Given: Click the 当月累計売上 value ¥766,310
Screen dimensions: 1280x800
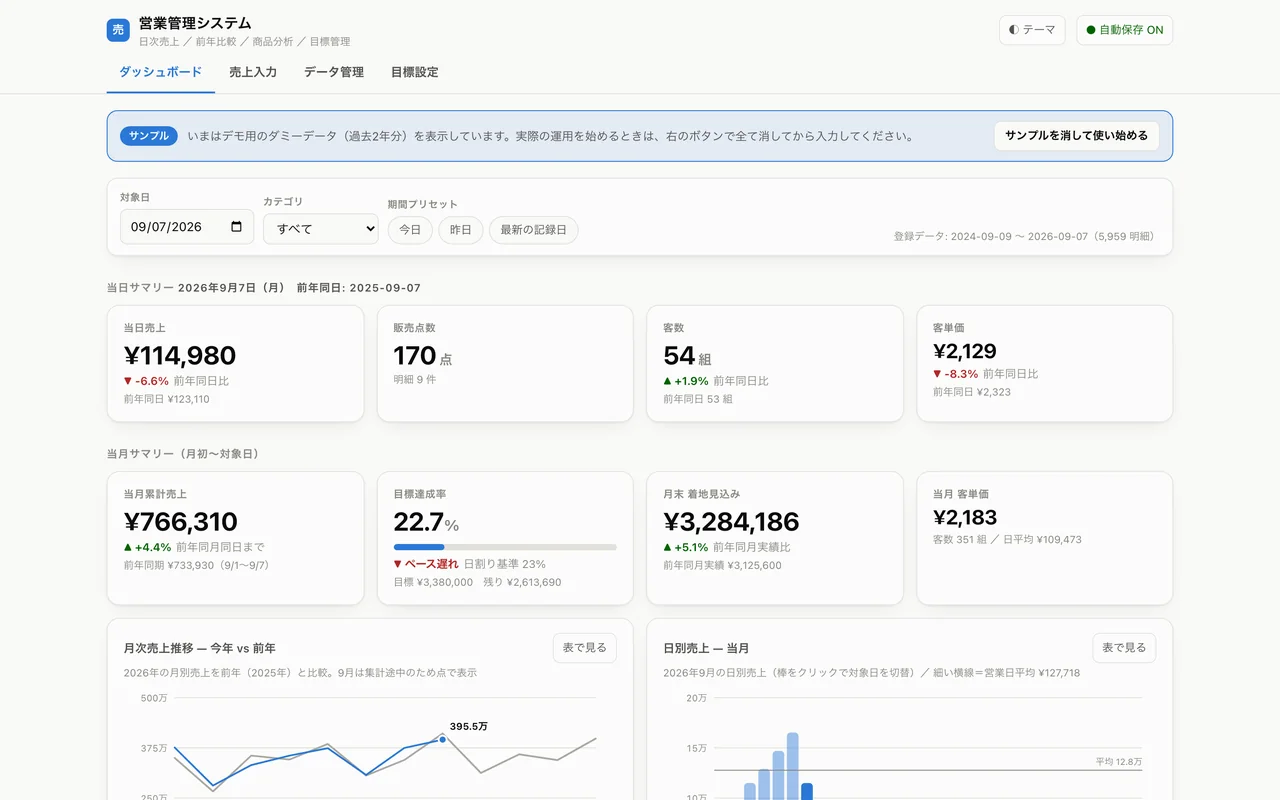Looking at the screenshot, I should [181, 522].
